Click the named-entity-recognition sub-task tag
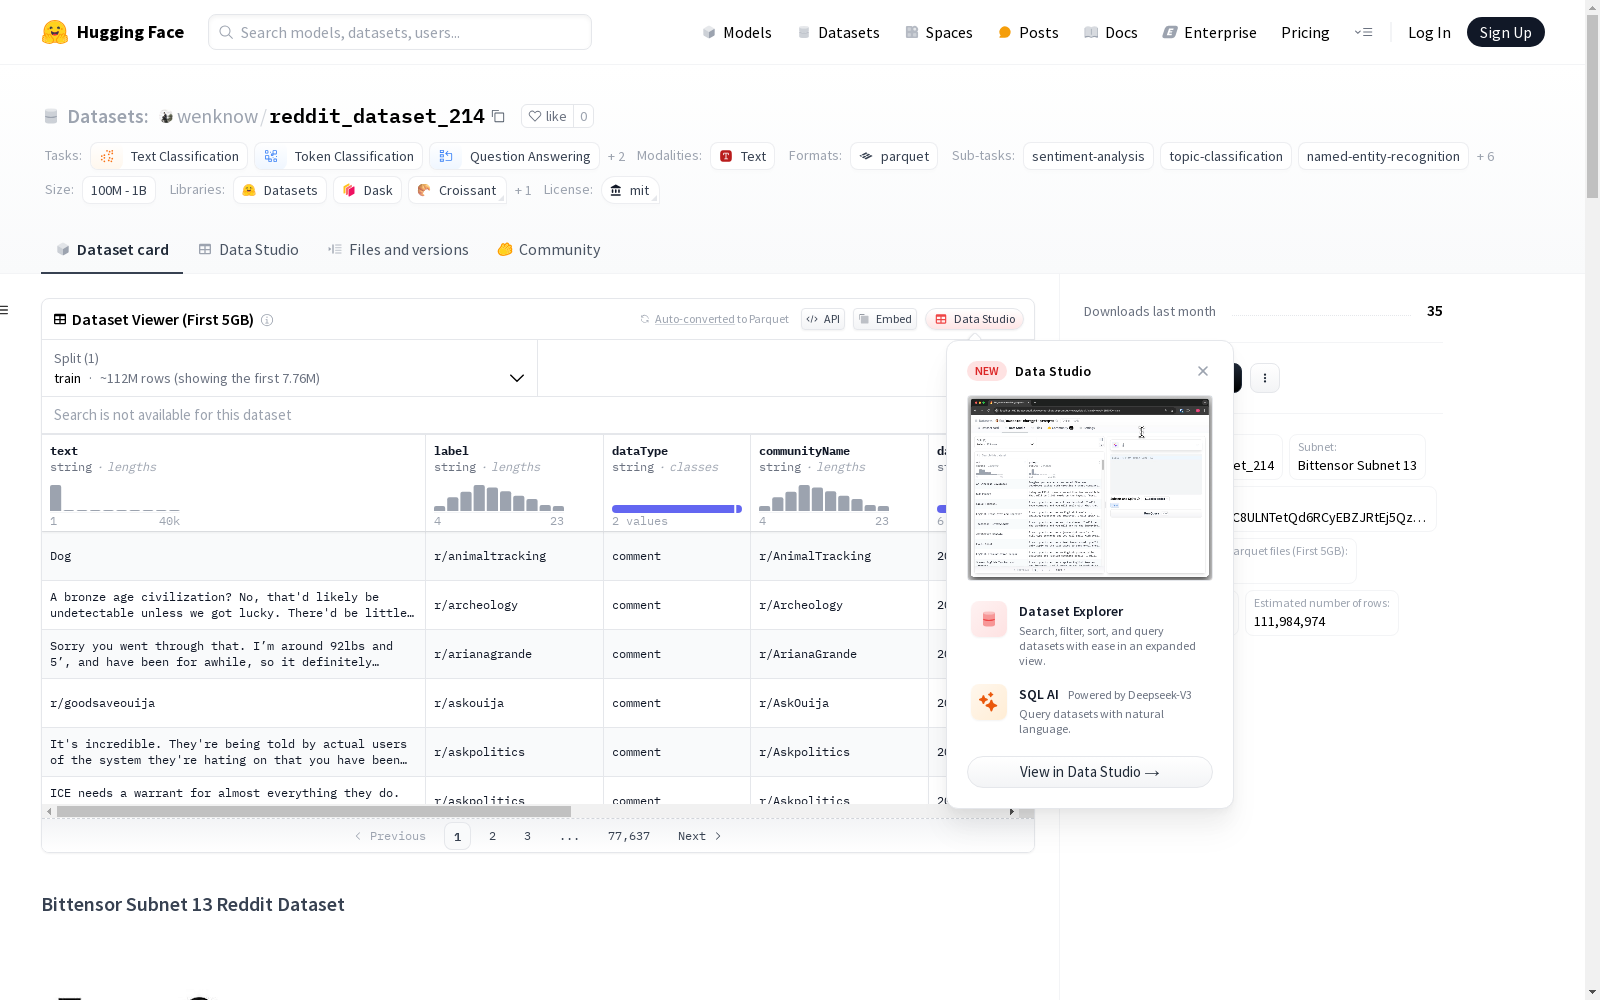The height and width of the screenshot is (1000, 1600). click(x=1383, y=156)
